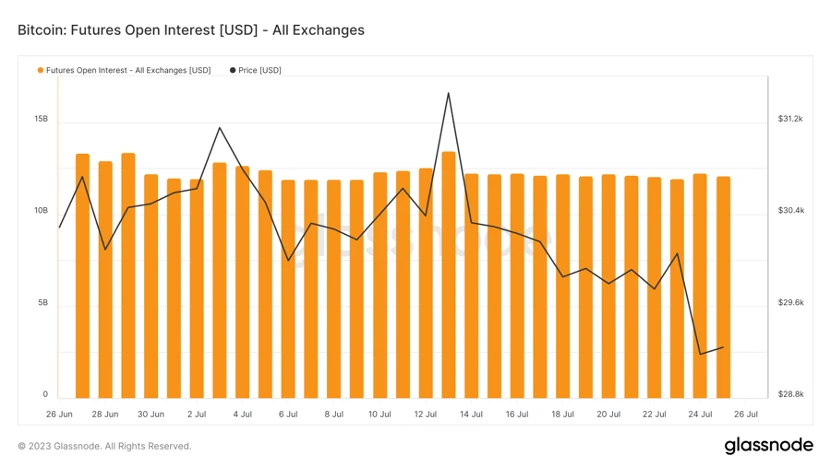The height and width of the screenshot is (468, 832).
Task: Click the $31.2k right axis label
Action: pos(790,119)
